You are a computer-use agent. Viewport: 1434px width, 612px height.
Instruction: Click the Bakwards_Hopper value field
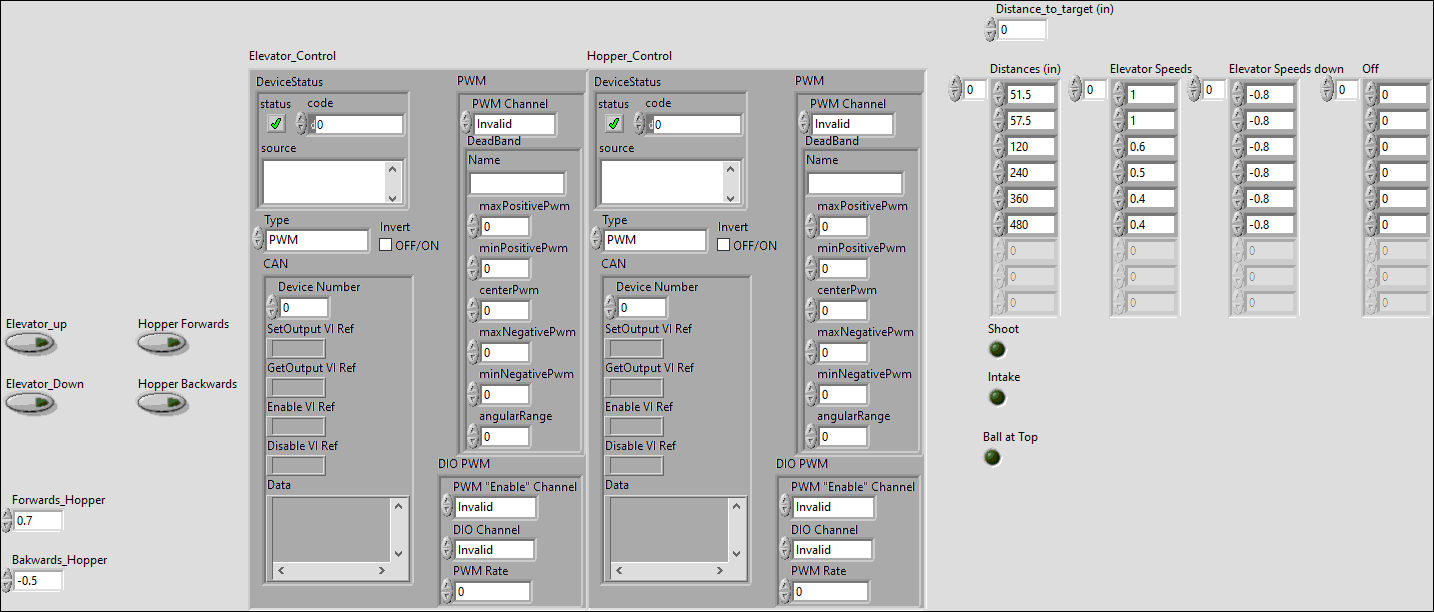[x=38, y=581]
